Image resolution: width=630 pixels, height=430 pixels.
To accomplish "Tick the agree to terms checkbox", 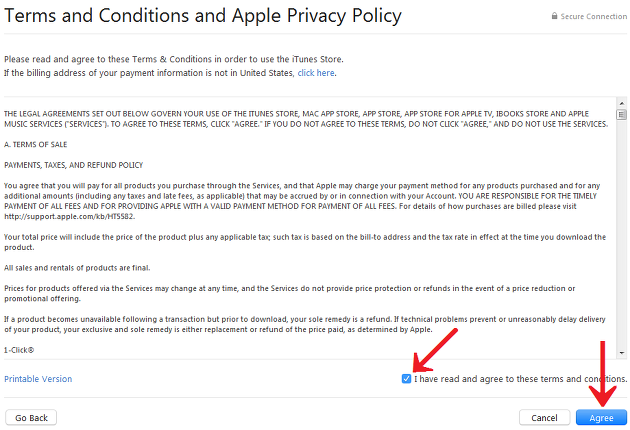I will [x=406, y=379].
